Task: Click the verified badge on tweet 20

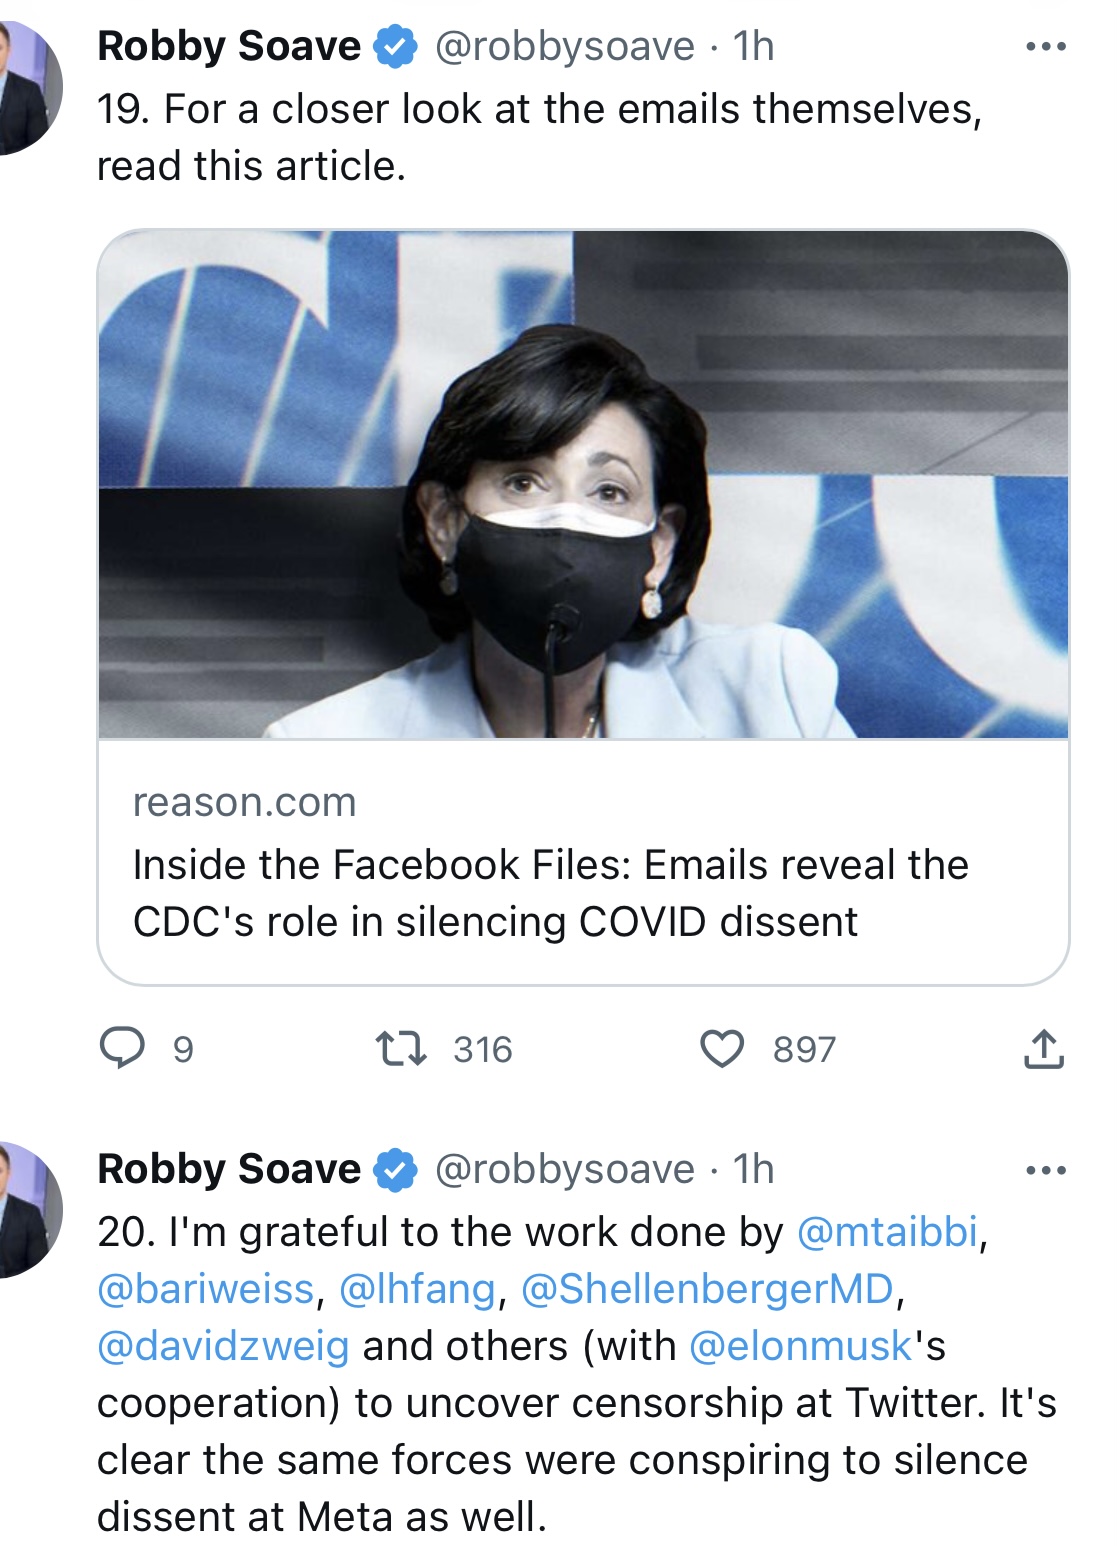Action: [x=396, y=1170]
